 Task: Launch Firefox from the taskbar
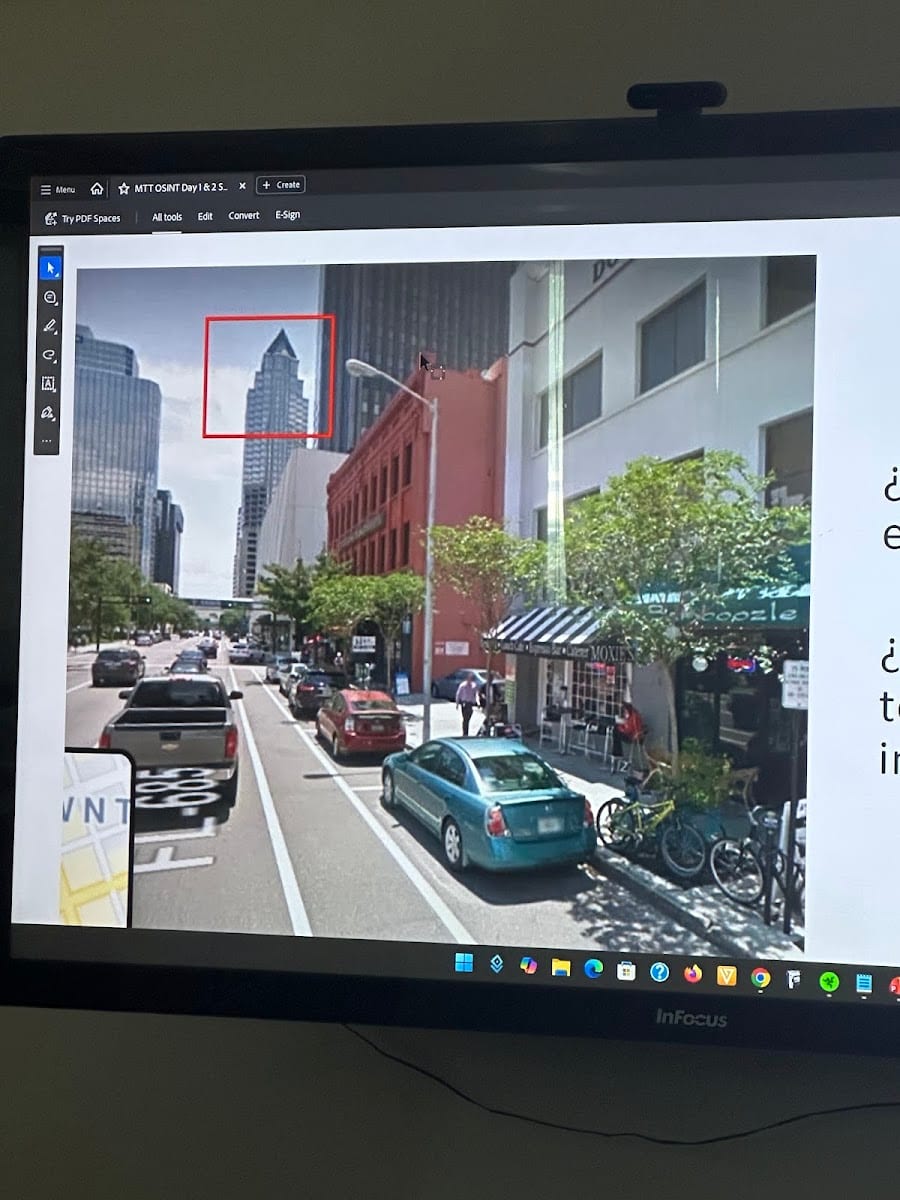pyautogui.click(x=693, y=973)
